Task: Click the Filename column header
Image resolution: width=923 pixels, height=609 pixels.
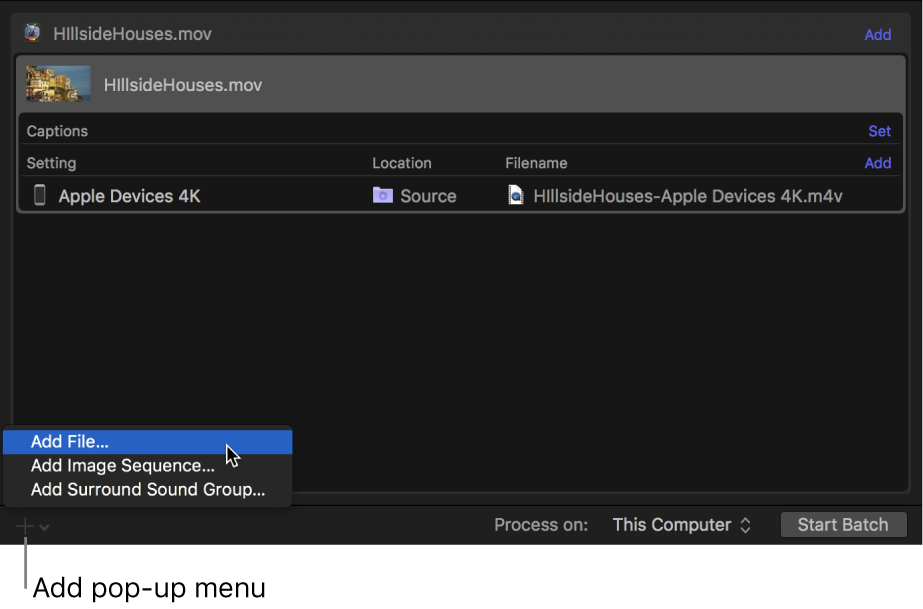Action: (x=536, y=163)
